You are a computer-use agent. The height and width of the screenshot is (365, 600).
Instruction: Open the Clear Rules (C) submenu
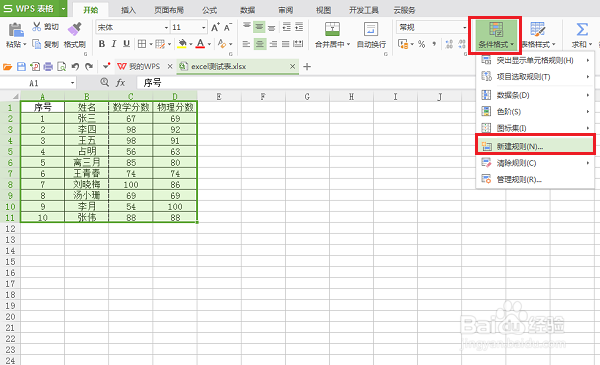pyautogui.click(x=535, y=163)
